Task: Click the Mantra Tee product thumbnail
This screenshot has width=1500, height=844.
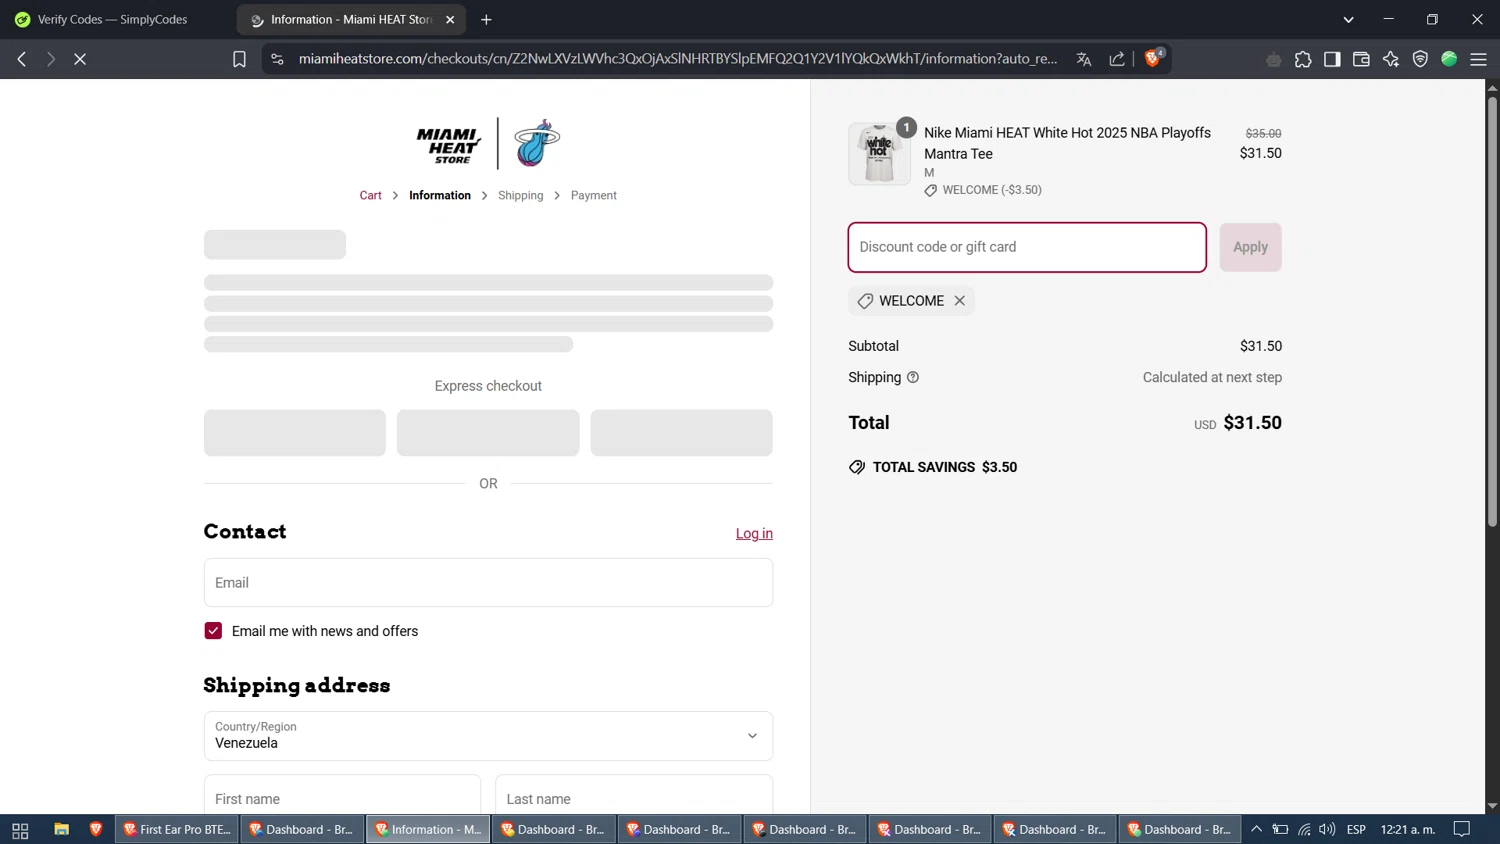Action: pyautogui.click(x=880, y=154)
